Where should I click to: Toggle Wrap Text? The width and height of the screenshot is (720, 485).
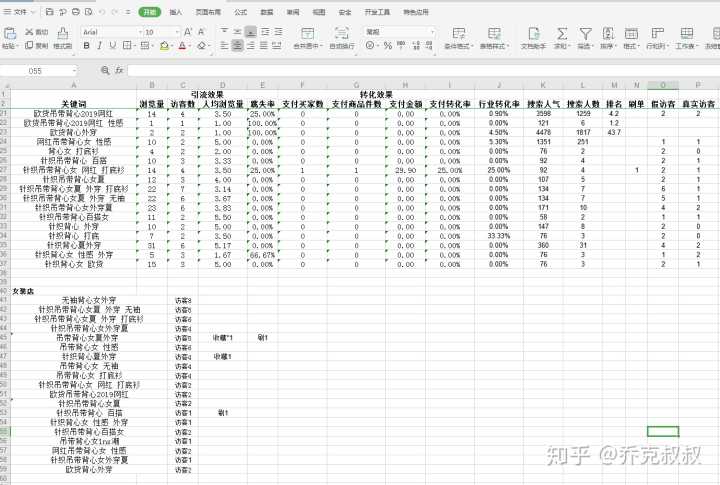[342, 37]
